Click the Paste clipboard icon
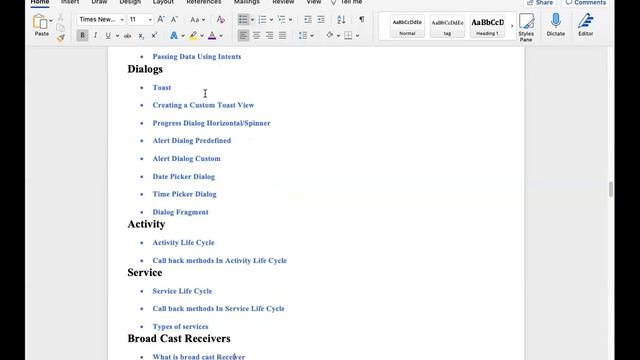The height and width of the screenshot is (360, 640). [x=40, y=21]
